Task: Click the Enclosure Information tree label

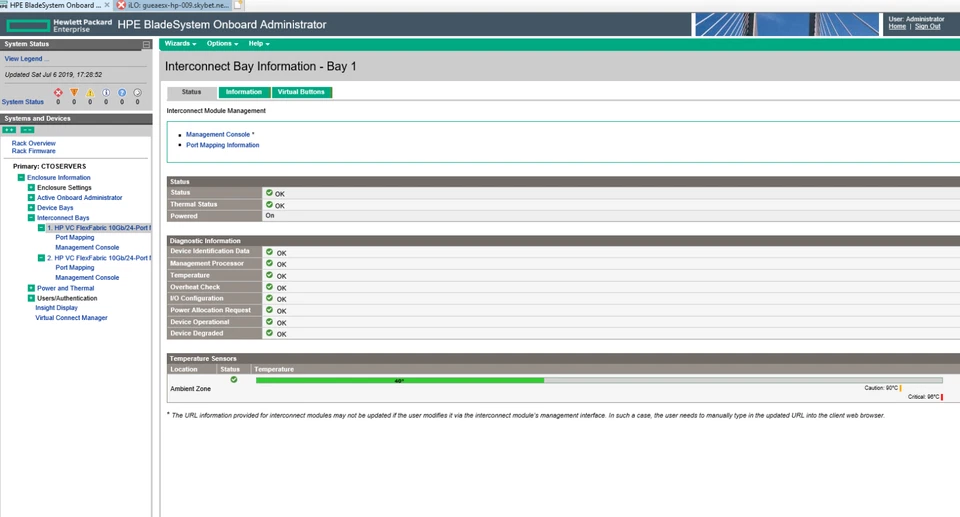Action: [59, 178]
